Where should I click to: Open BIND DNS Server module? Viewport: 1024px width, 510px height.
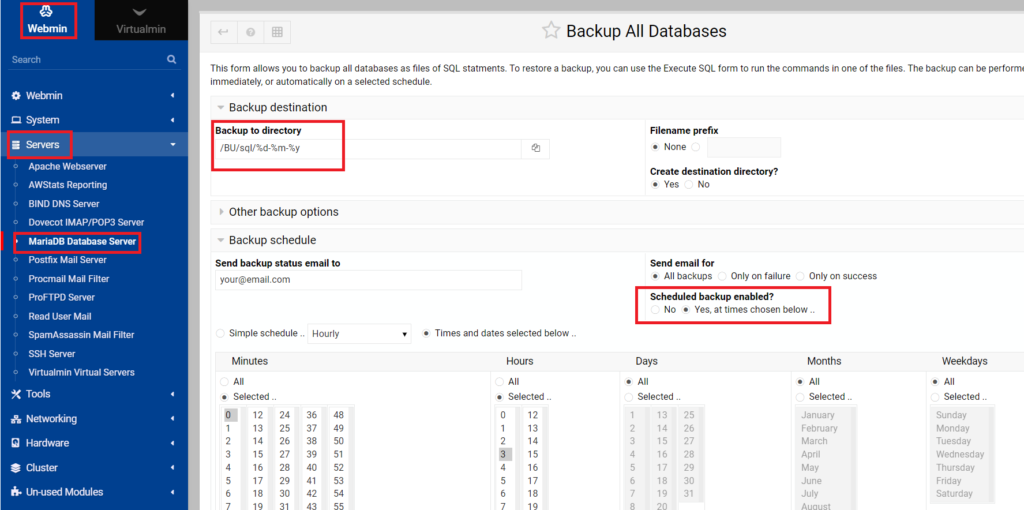tap(63, 204)
